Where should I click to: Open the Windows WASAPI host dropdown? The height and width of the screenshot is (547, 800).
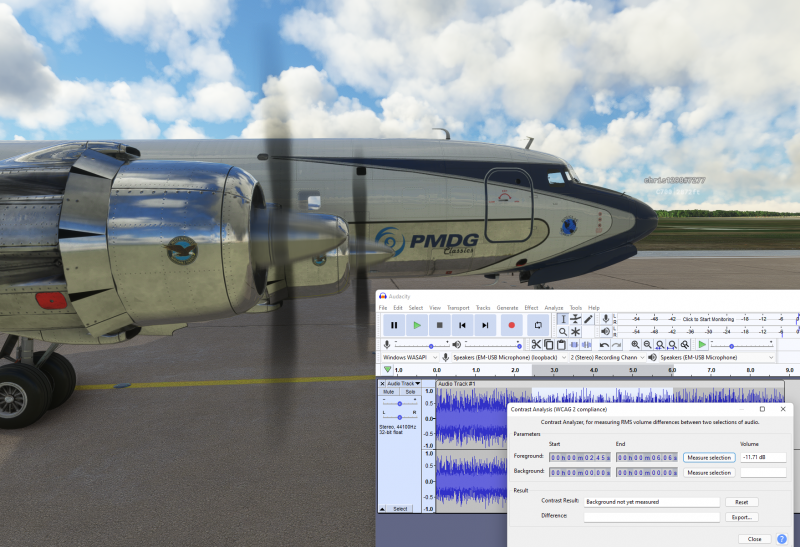click(x=410, y=358)
